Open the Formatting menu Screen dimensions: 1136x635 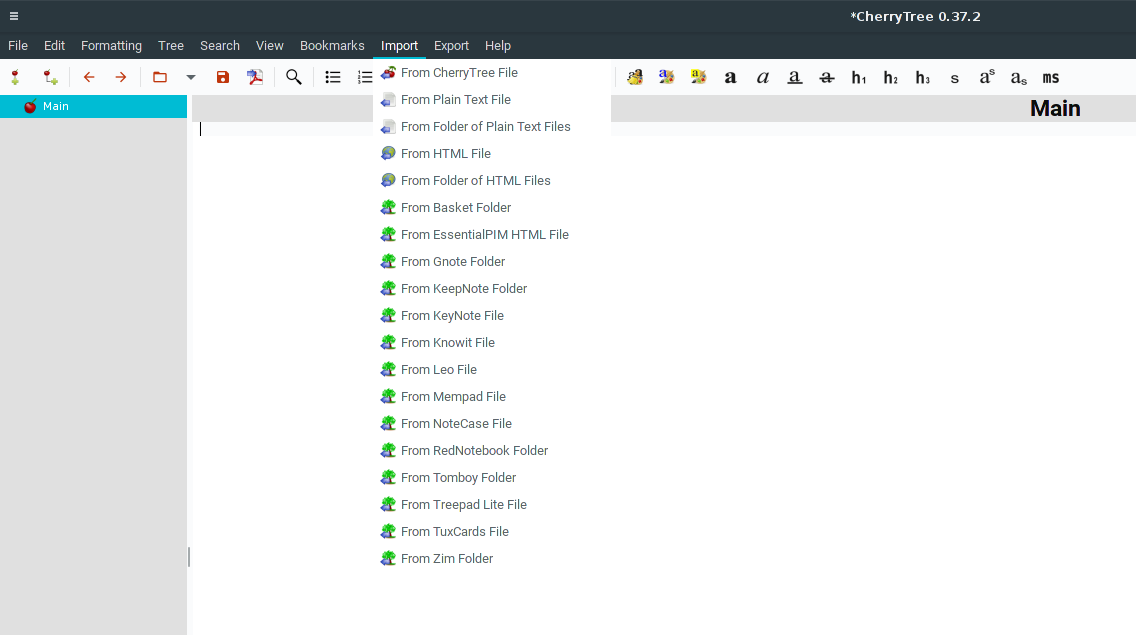(112, 46)
